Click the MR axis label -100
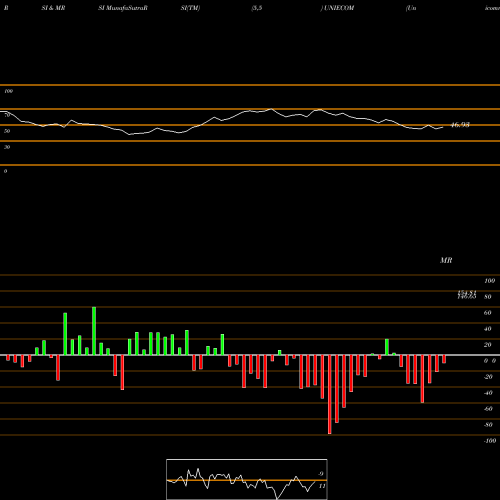 490,441
